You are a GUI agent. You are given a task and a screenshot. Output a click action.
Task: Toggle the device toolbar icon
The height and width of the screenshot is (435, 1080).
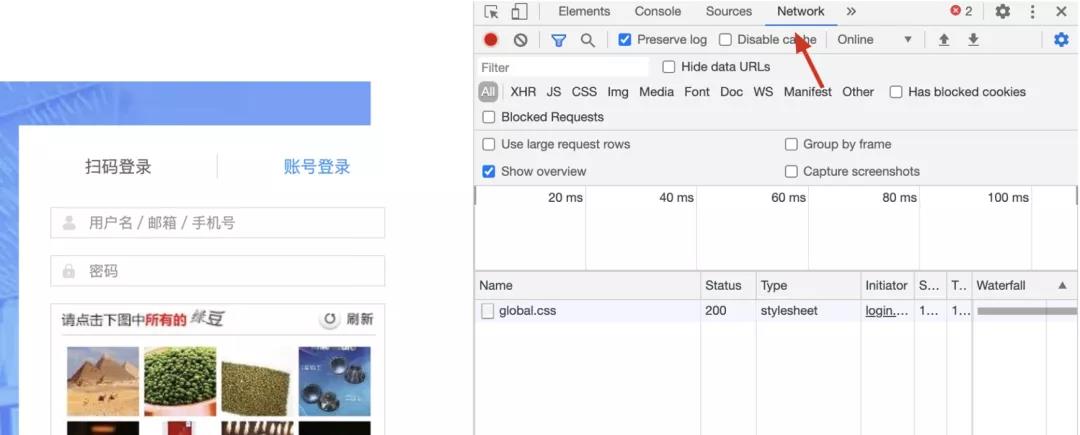[519, 12]
